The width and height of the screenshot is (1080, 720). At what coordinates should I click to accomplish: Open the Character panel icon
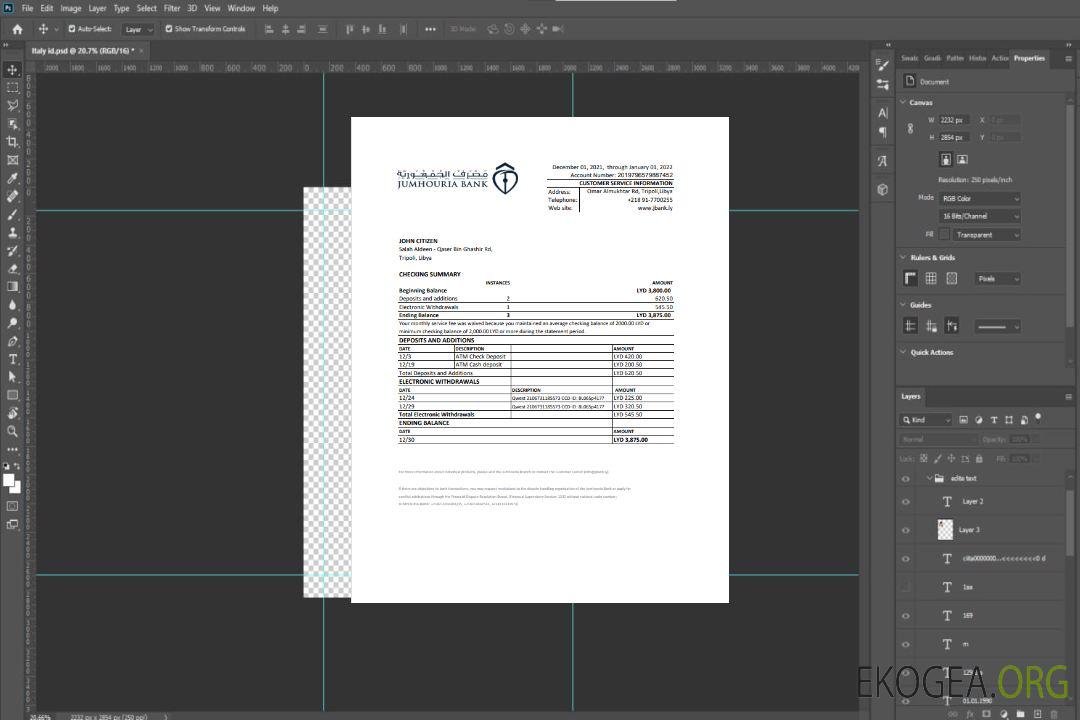point(883,113)
